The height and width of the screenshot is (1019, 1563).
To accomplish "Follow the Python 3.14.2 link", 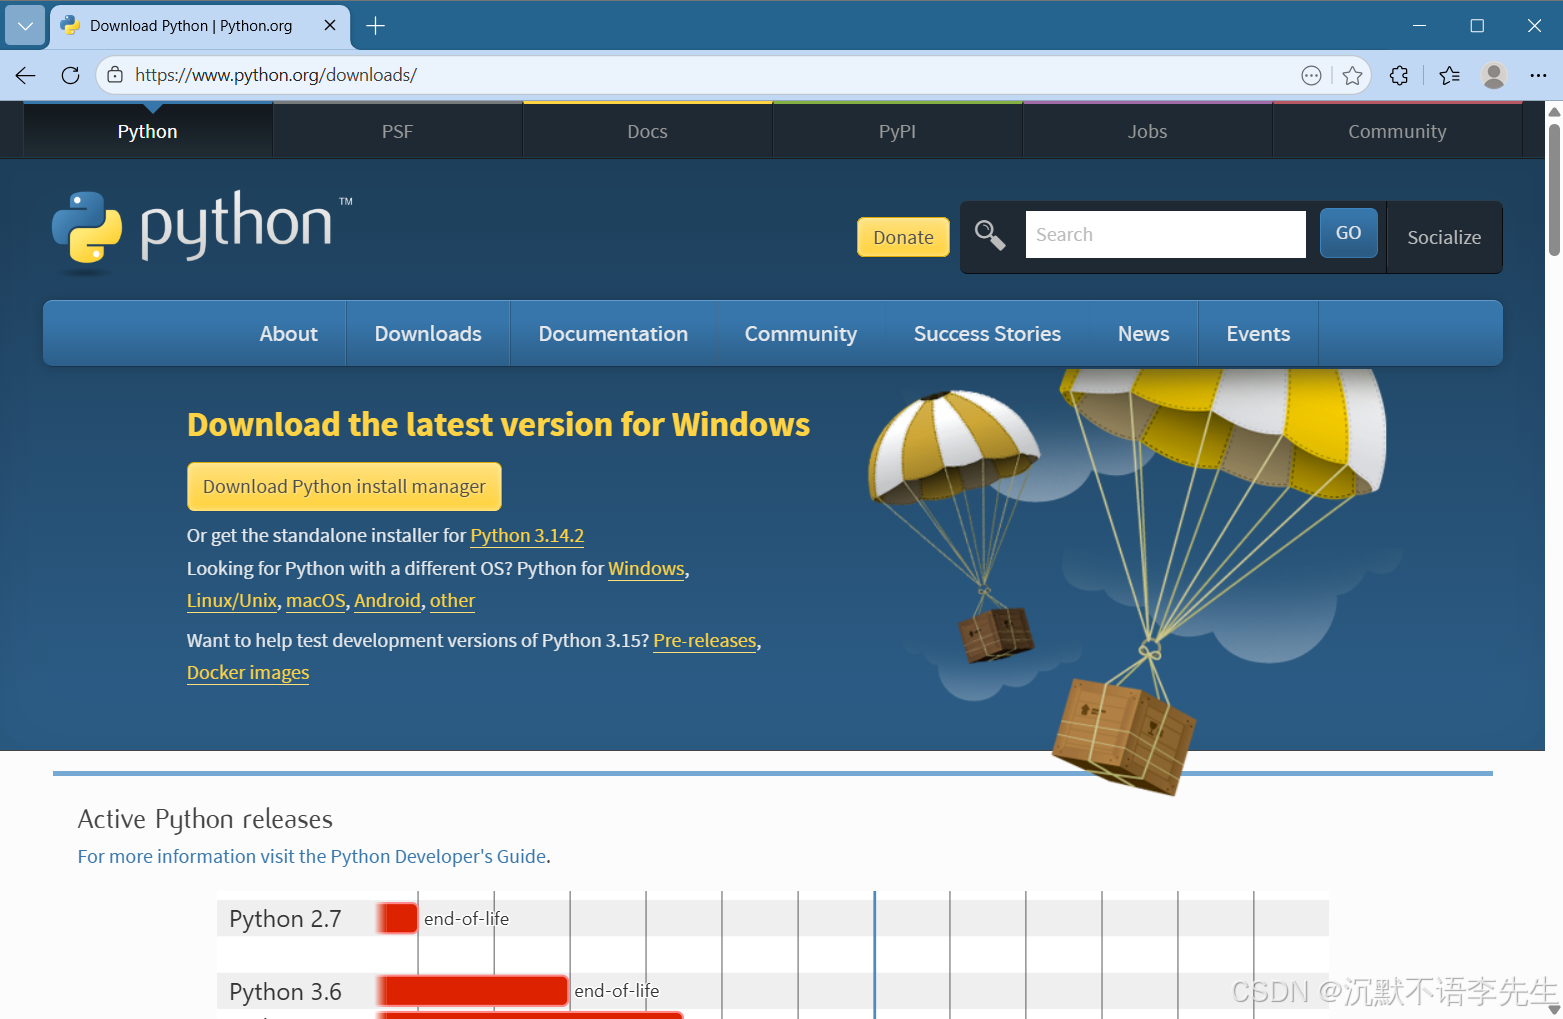I will tap(527, 536).
